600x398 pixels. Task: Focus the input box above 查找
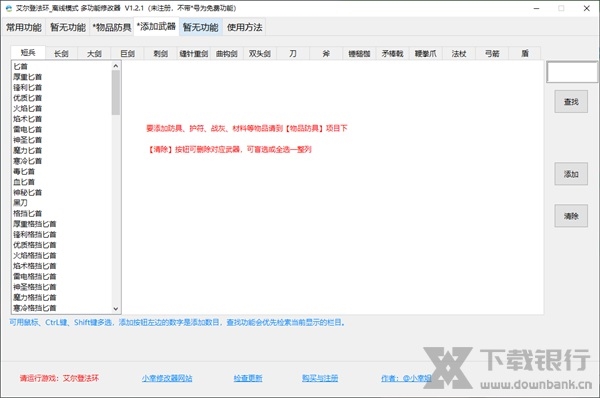(x=572, y=72)
